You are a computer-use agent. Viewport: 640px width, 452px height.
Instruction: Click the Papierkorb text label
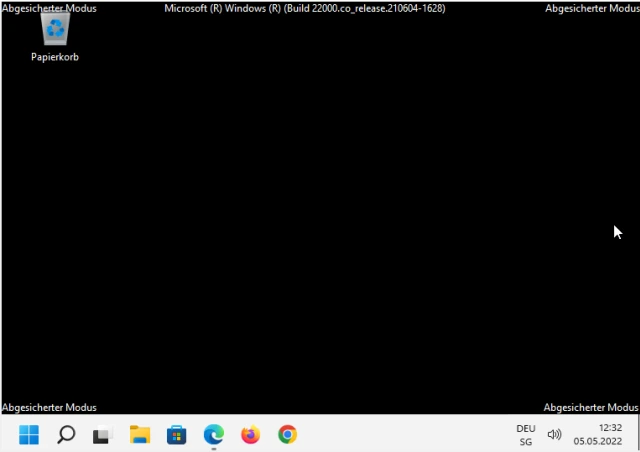(x=54, y=57)
